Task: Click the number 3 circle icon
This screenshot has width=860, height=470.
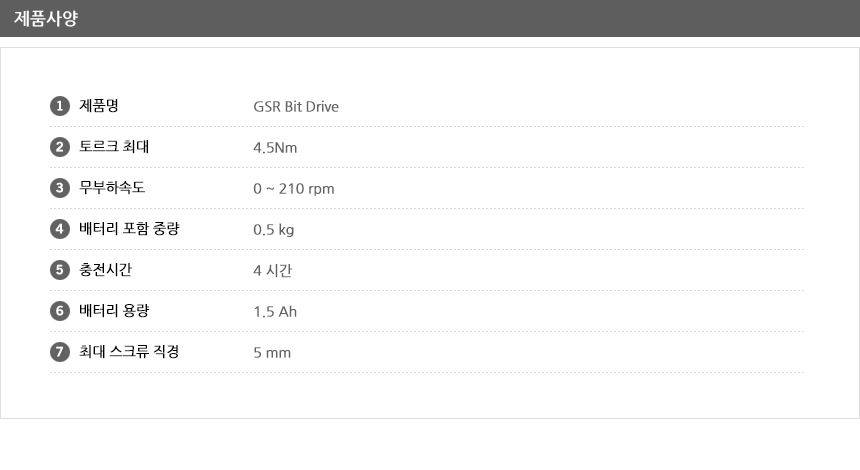Action: (59, 188)
